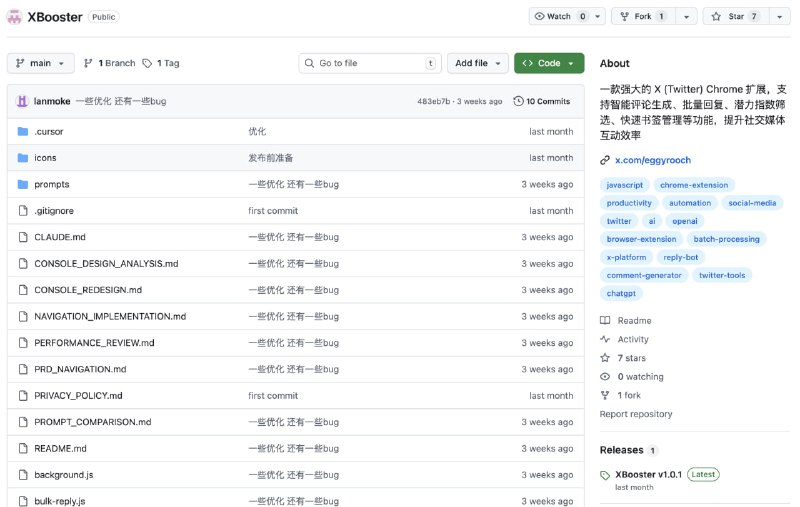The height and width of the screenshot is (507, 800).
Task: Open CONSOLE_REDESIGN.md file
Action: tap(88, 290)
